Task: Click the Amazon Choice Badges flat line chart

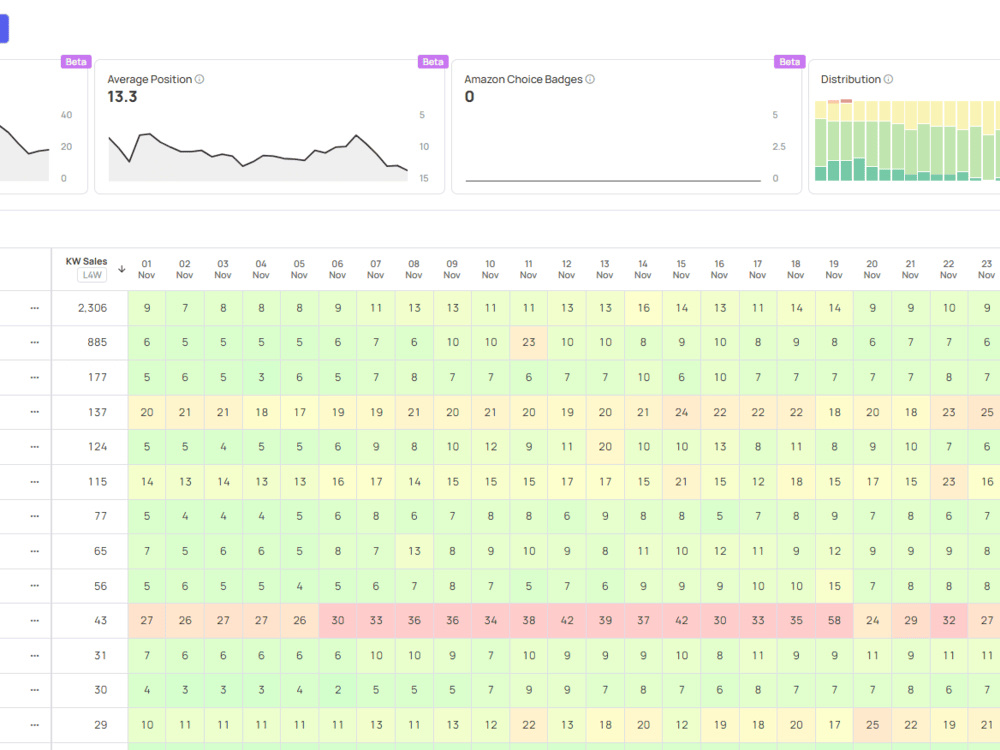Action: coord(613,180)
